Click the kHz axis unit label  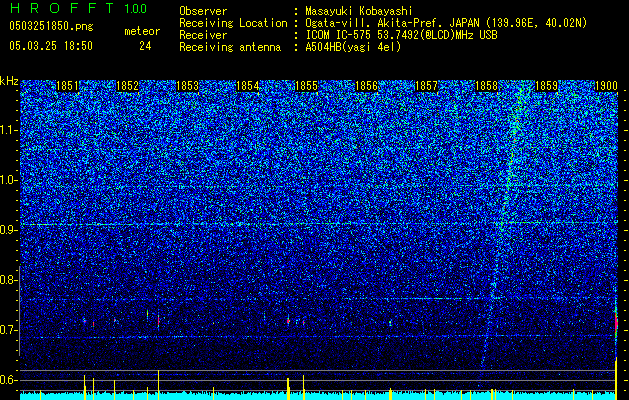[x=9, y=81]
